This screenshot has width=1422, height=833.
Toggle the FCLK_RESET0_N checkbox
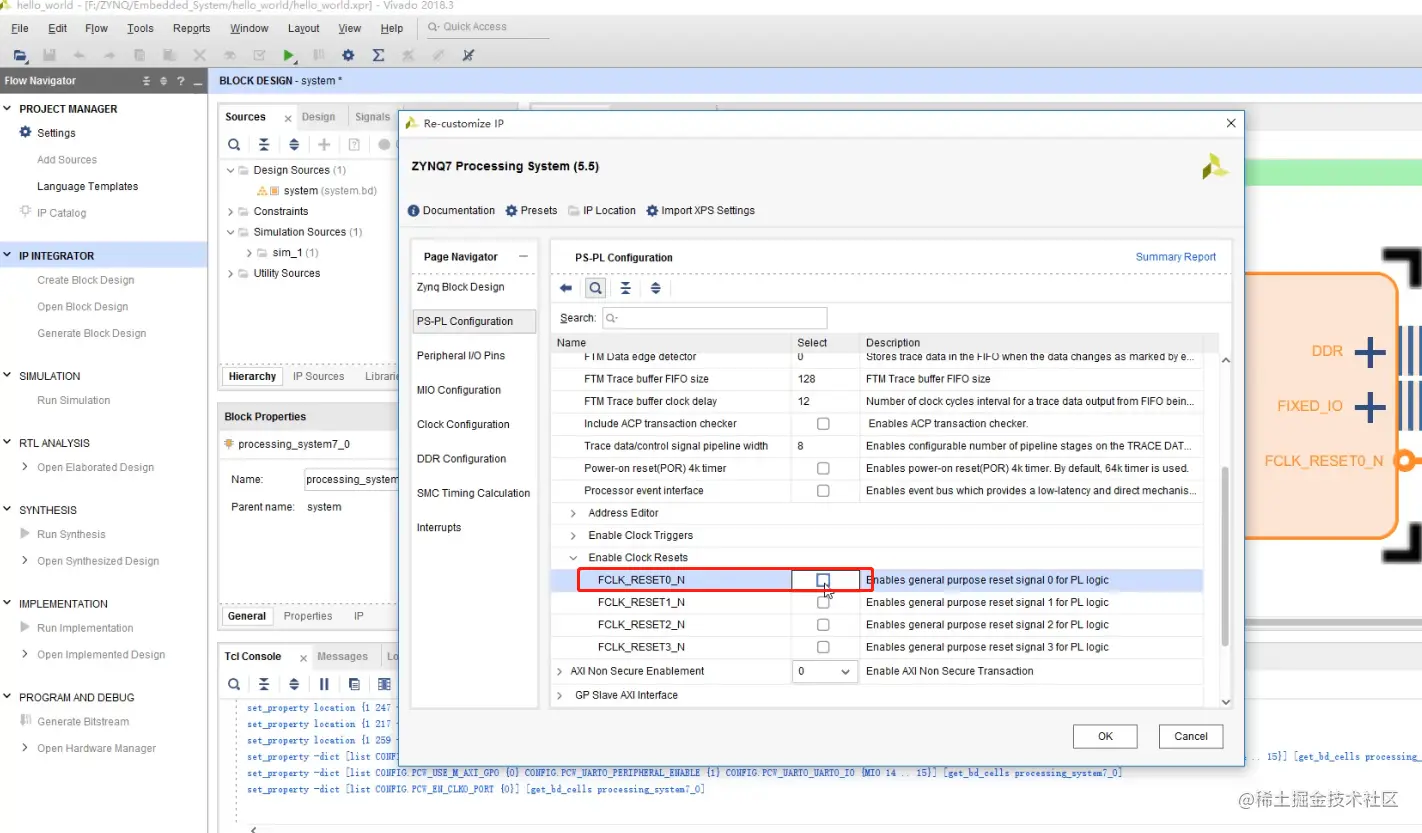(x=823, y=580)
